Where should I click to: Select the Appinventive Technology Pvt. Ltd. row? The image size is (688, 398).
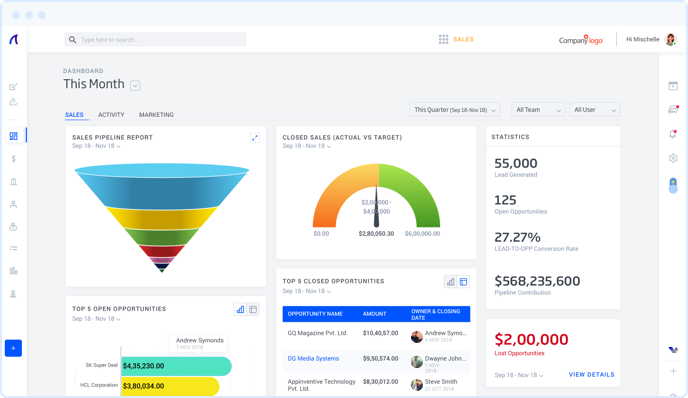coord(376,385)
